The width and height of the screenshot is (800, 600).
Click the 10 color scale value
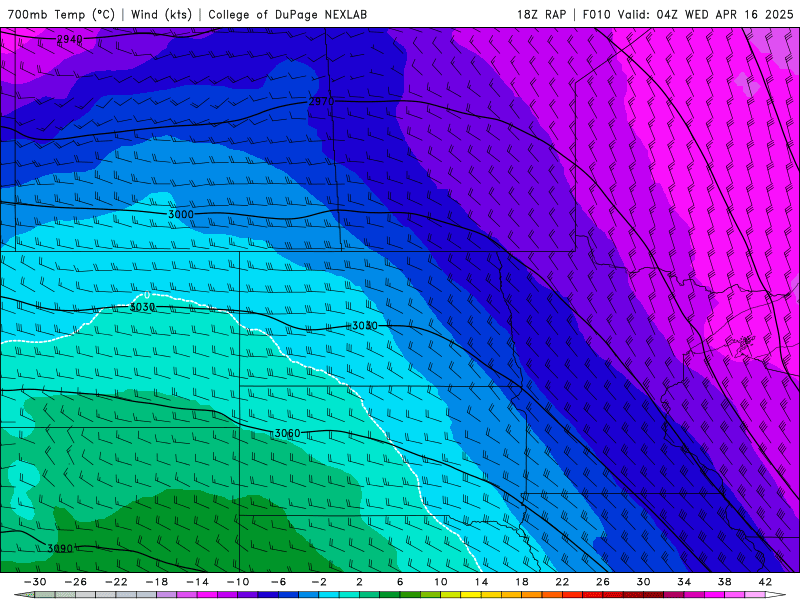(x=441, y=582)
